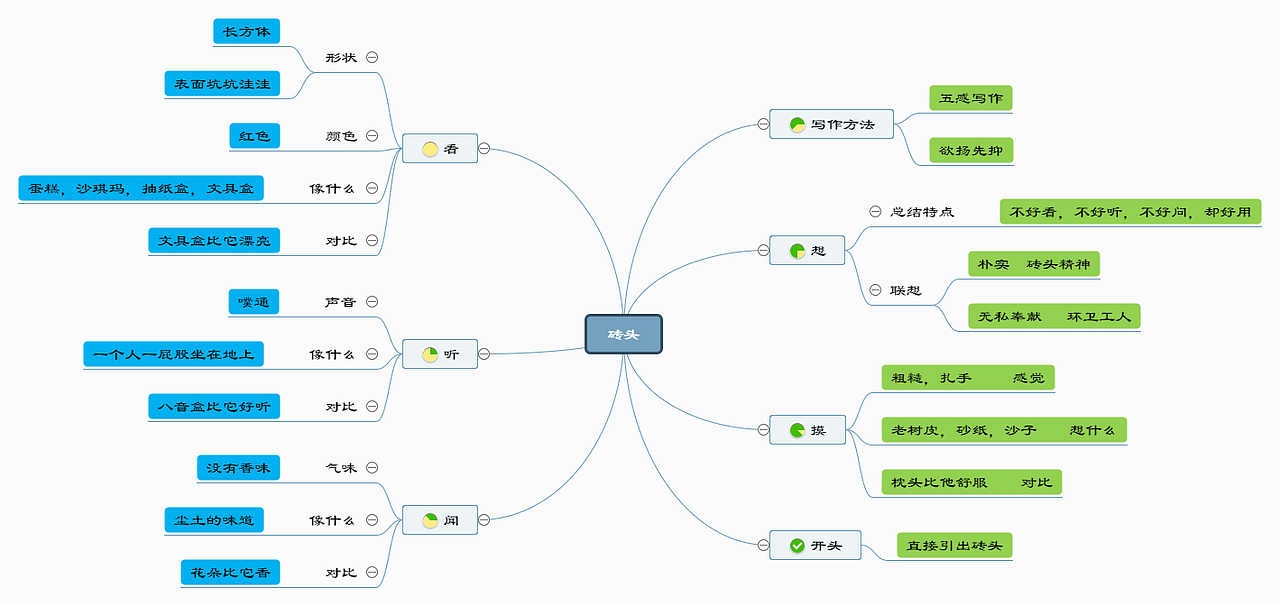The image size is (1280, 606).
Task: Collapse the 颜色 subtopic
Action: pos(372,136)
